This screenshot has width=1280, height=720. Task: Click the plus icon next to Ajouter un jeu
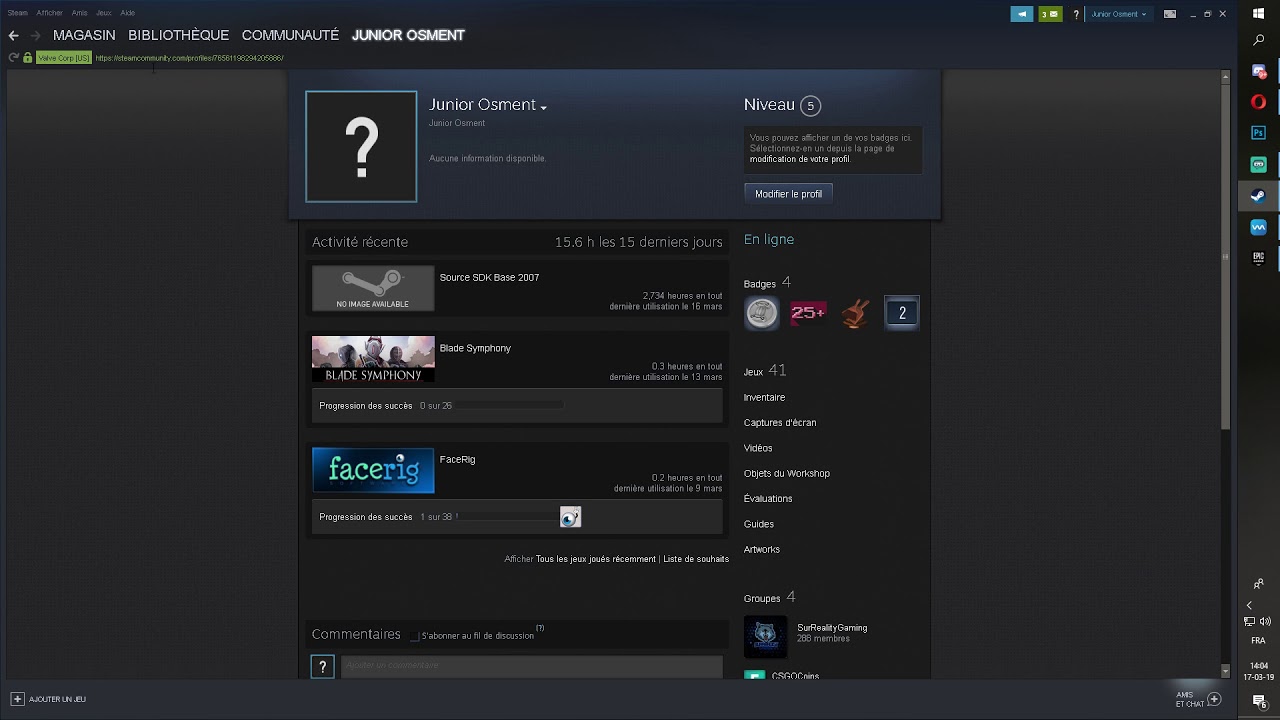(x=17, y=699)
